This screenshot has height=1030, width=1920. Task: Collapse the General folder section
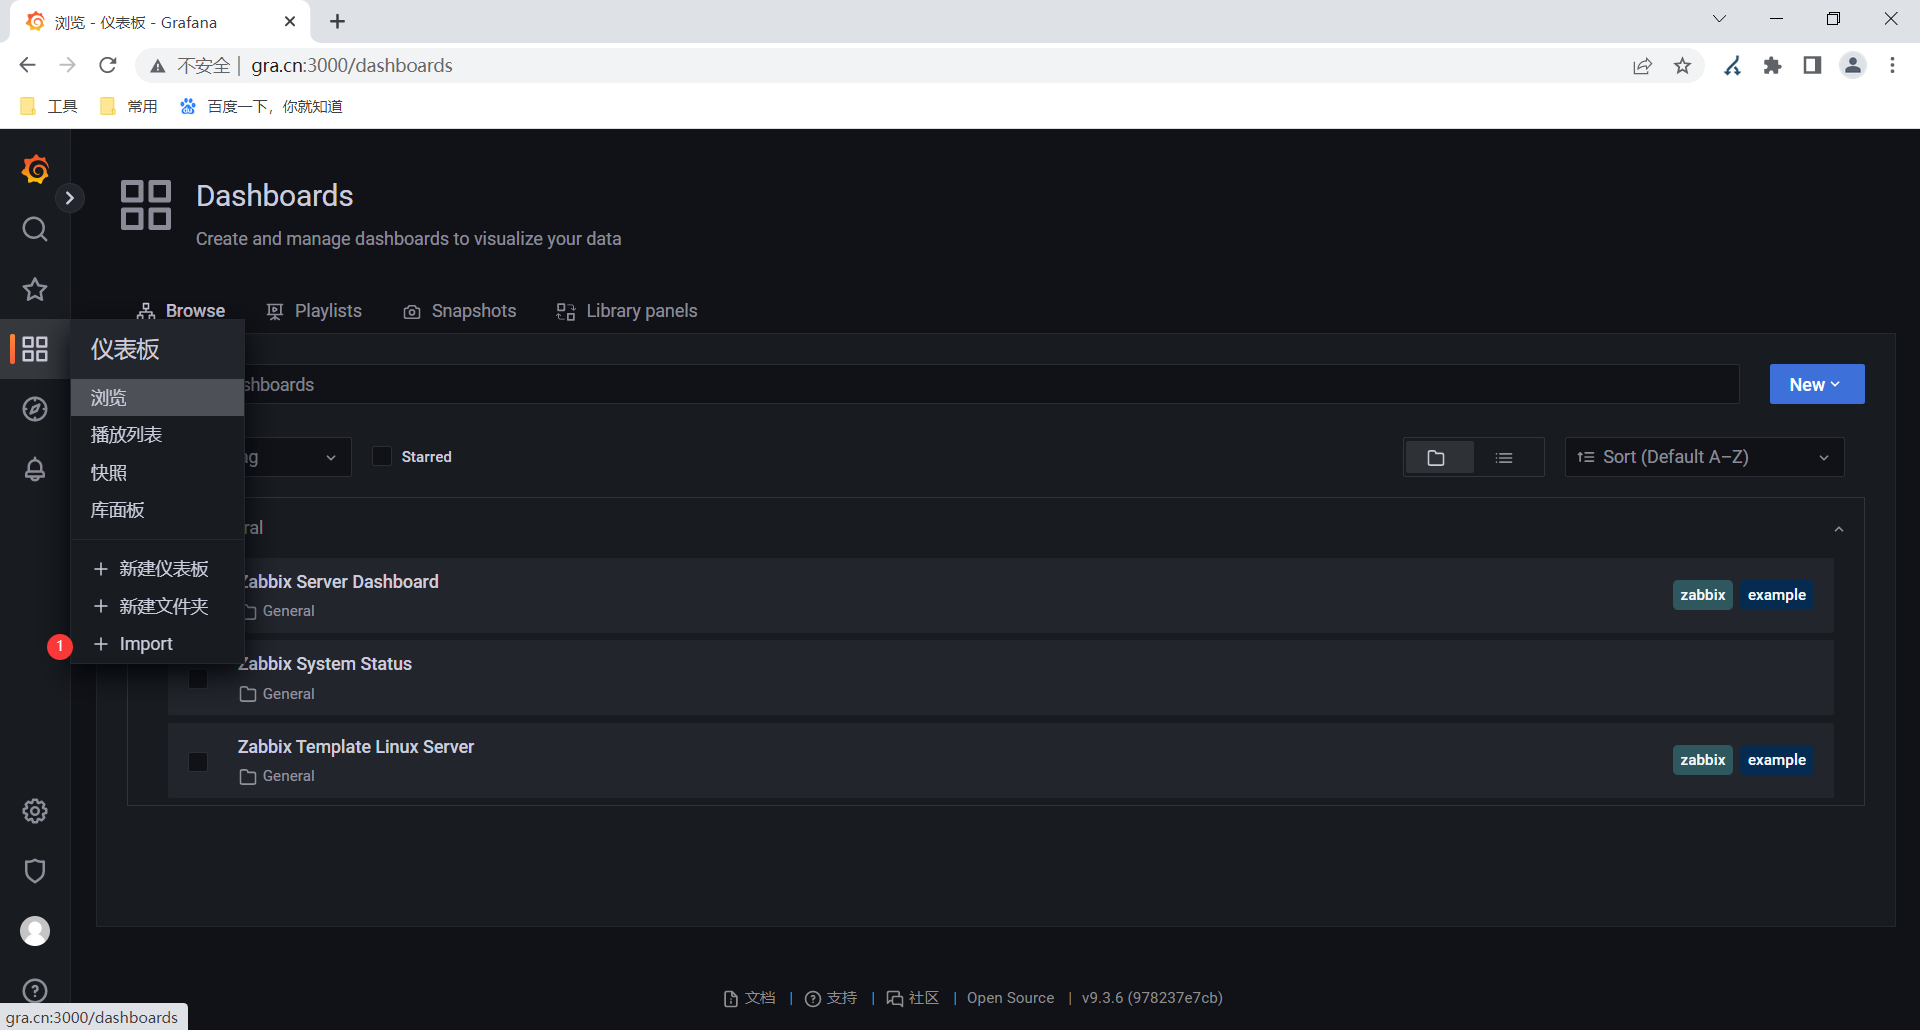pyautogui.click(x=1839, y=528)
